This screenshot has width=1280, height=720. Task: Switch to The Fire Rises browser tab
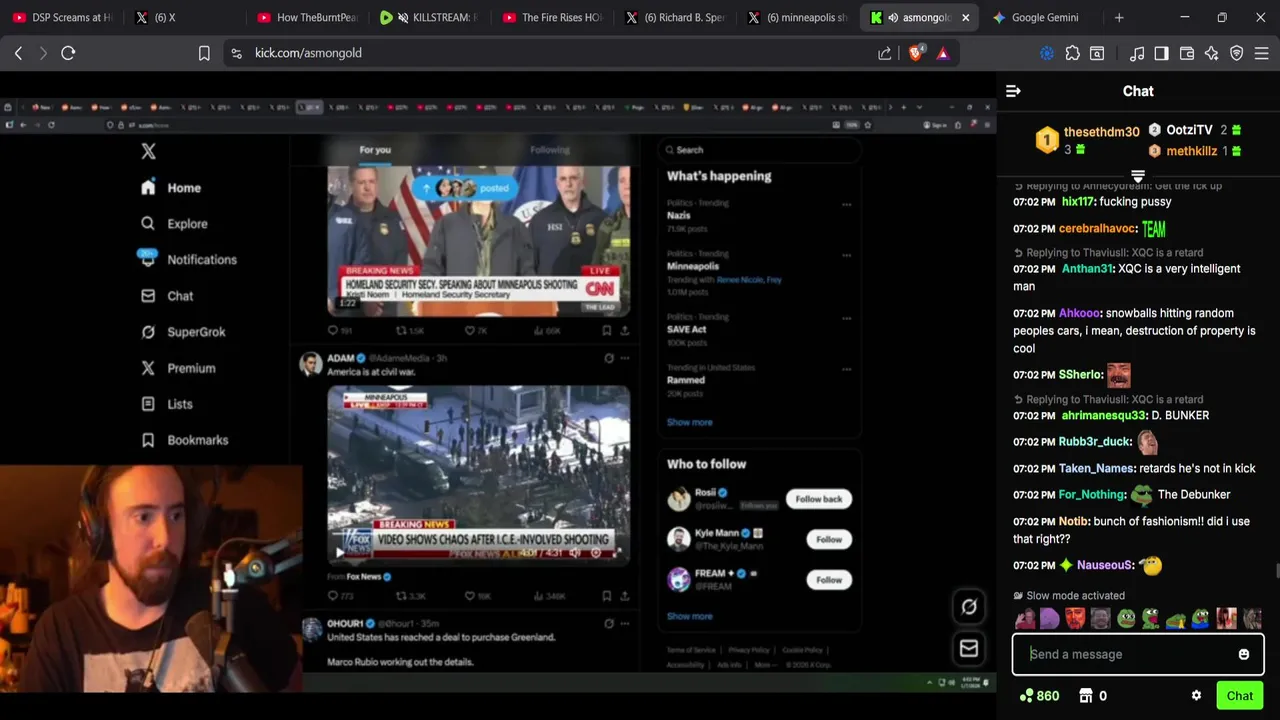(x=550, y=17)
